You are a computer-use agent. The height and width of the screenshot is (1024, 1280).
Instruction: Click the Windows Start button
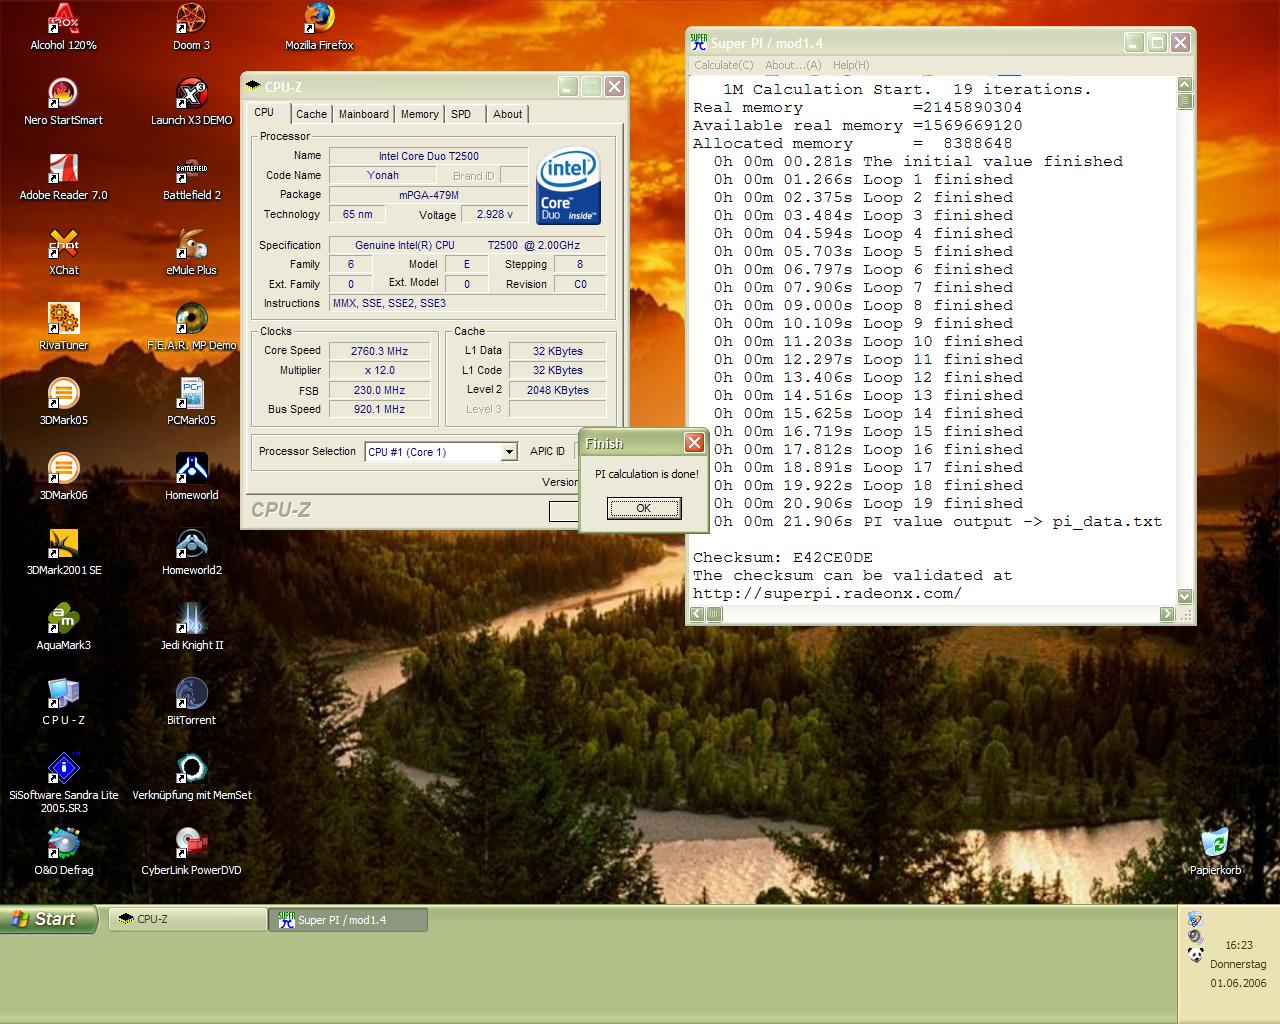48,919
